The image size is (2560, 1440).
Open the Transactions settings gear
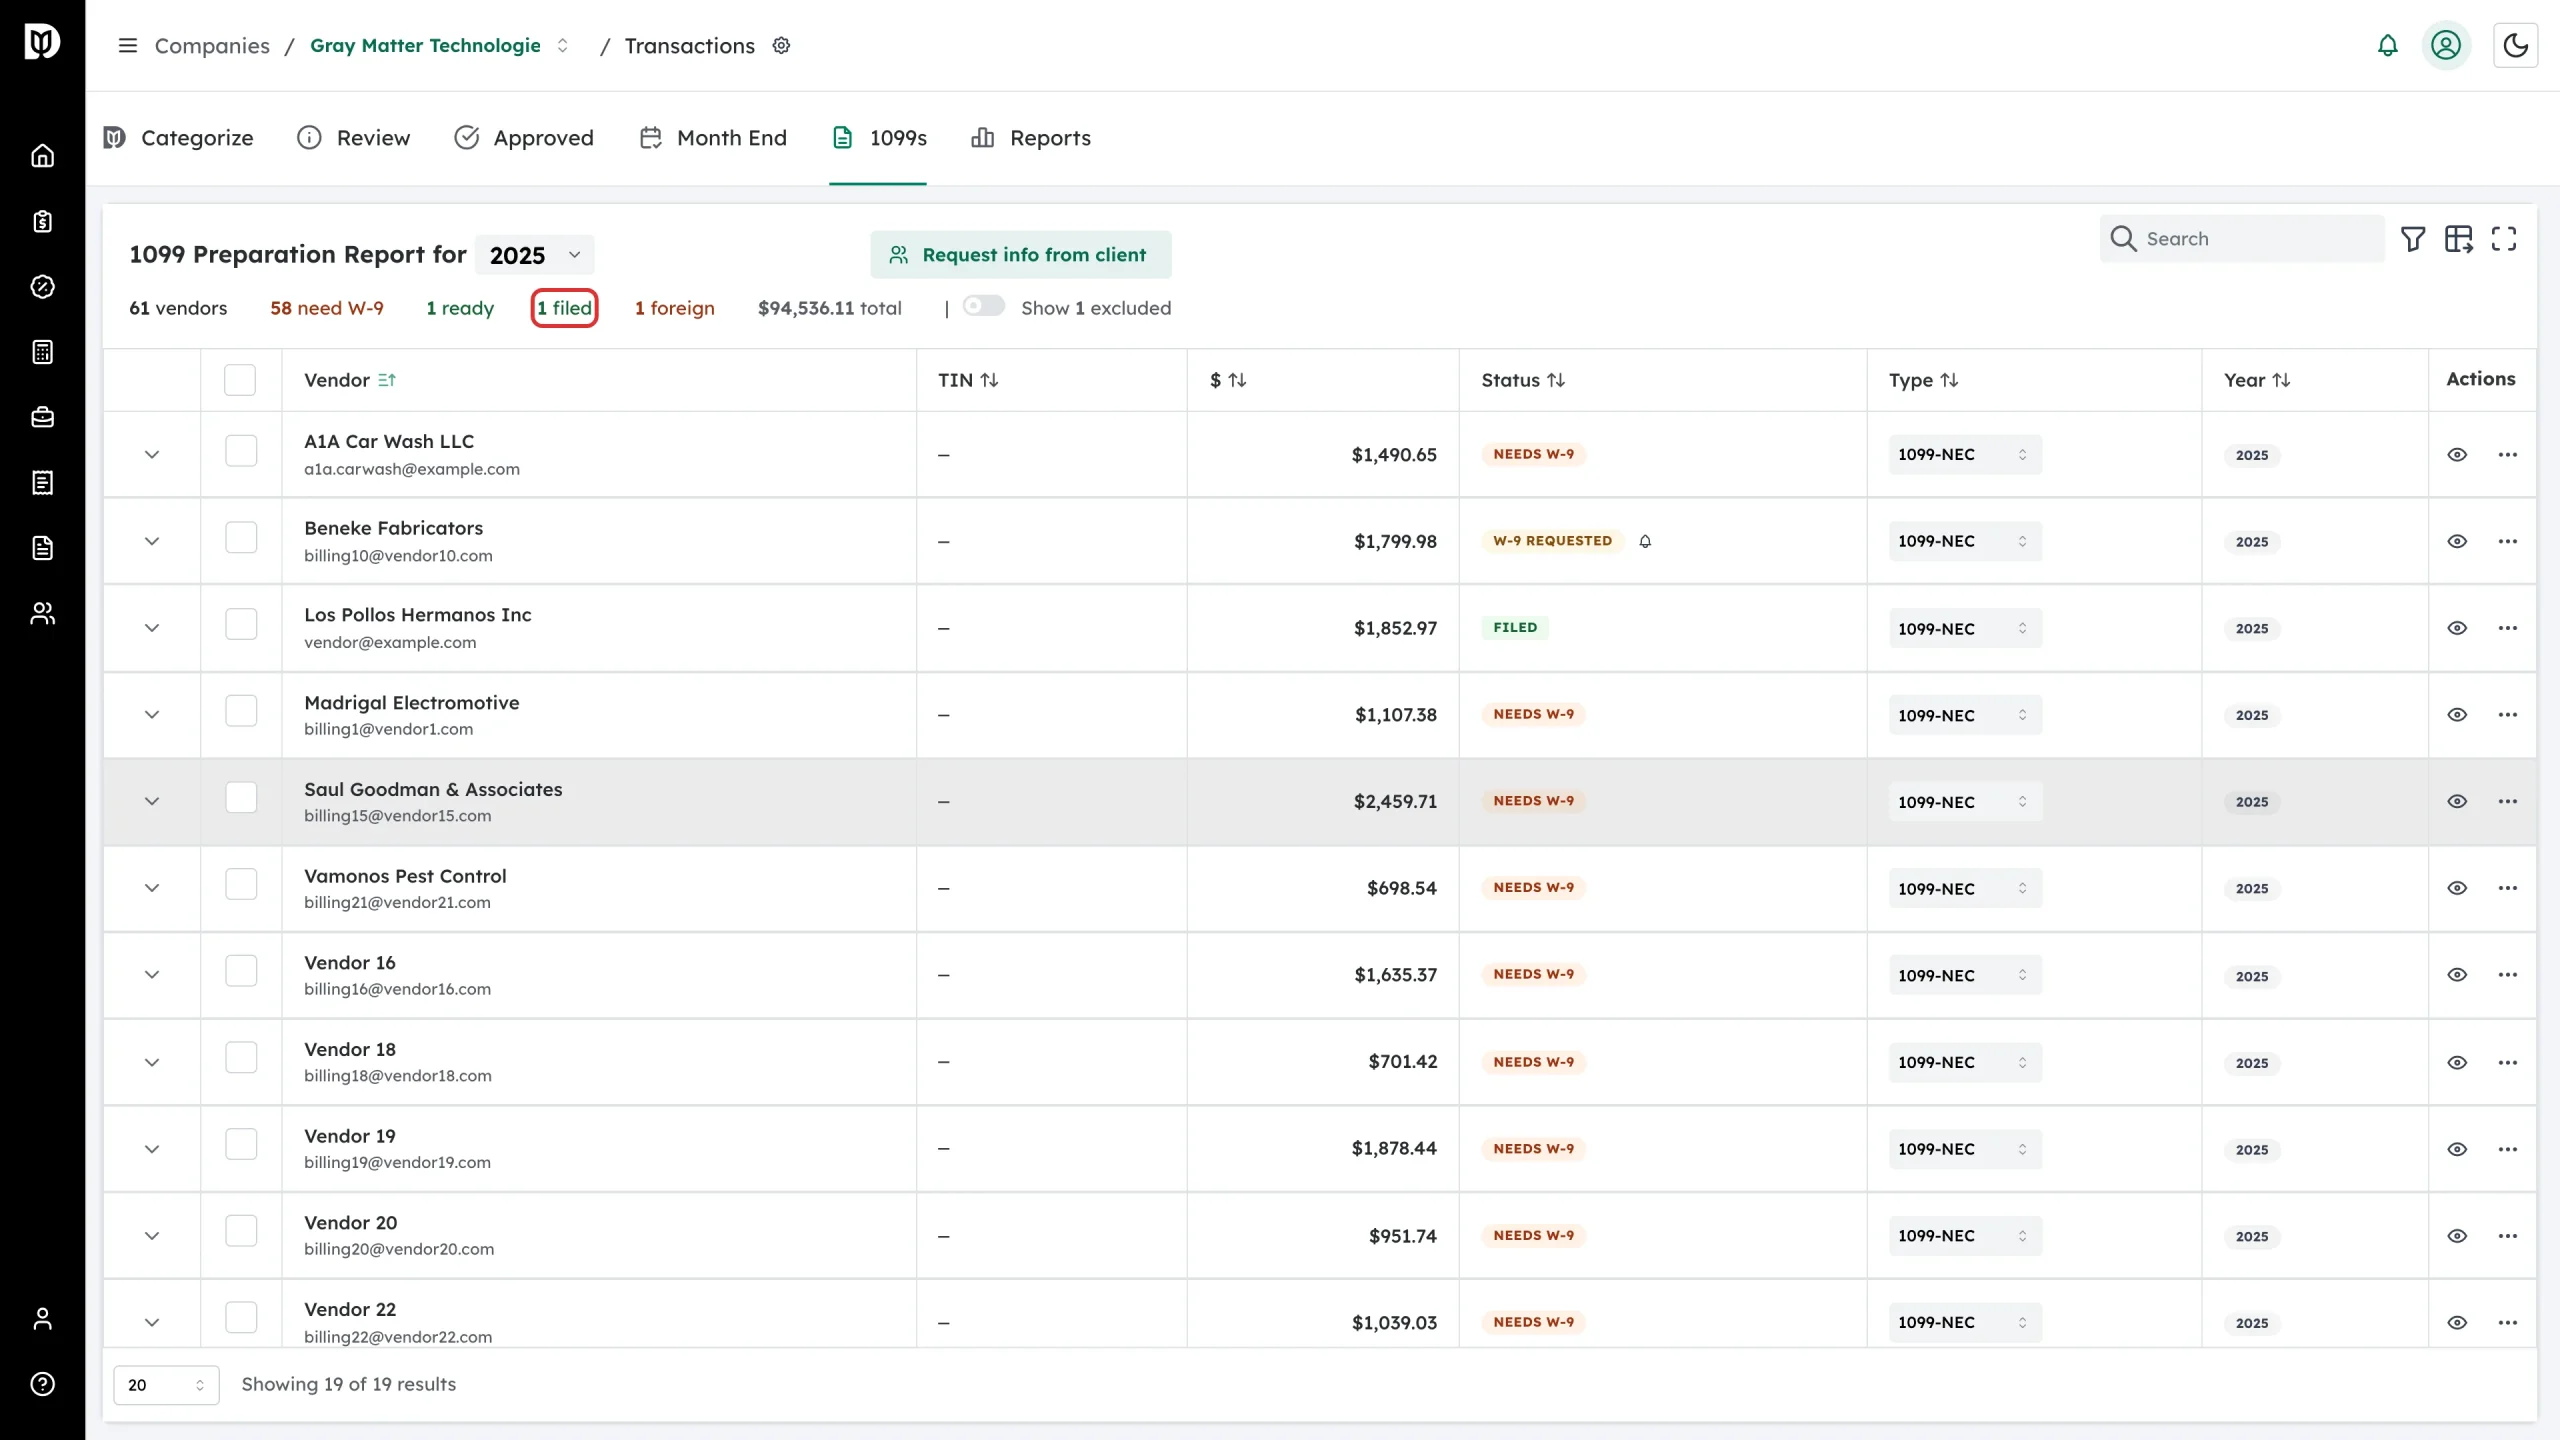pyautogui.click(x=782, y=46)
